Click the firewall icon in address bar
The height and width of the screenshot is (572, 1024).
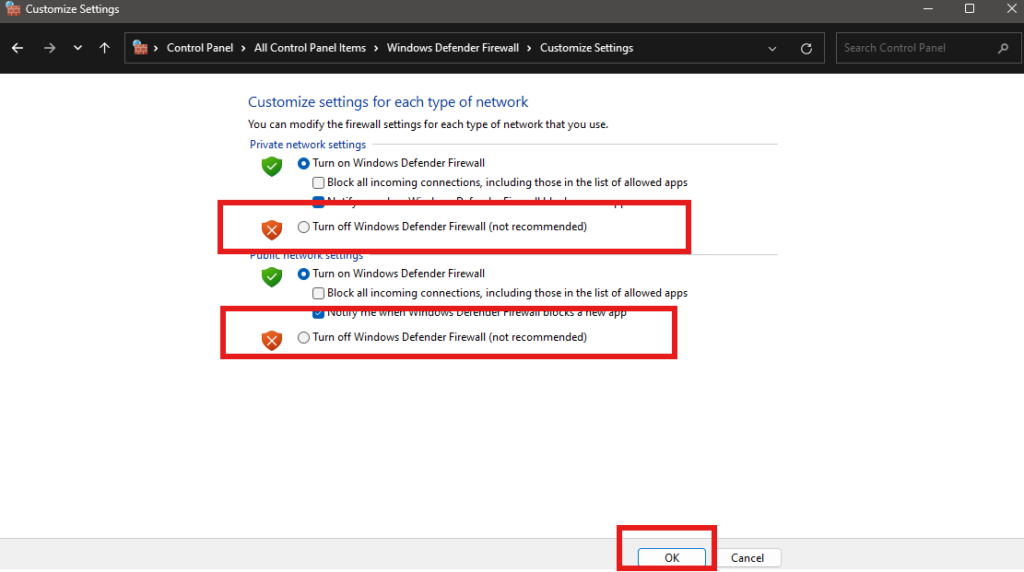[140, 48]
